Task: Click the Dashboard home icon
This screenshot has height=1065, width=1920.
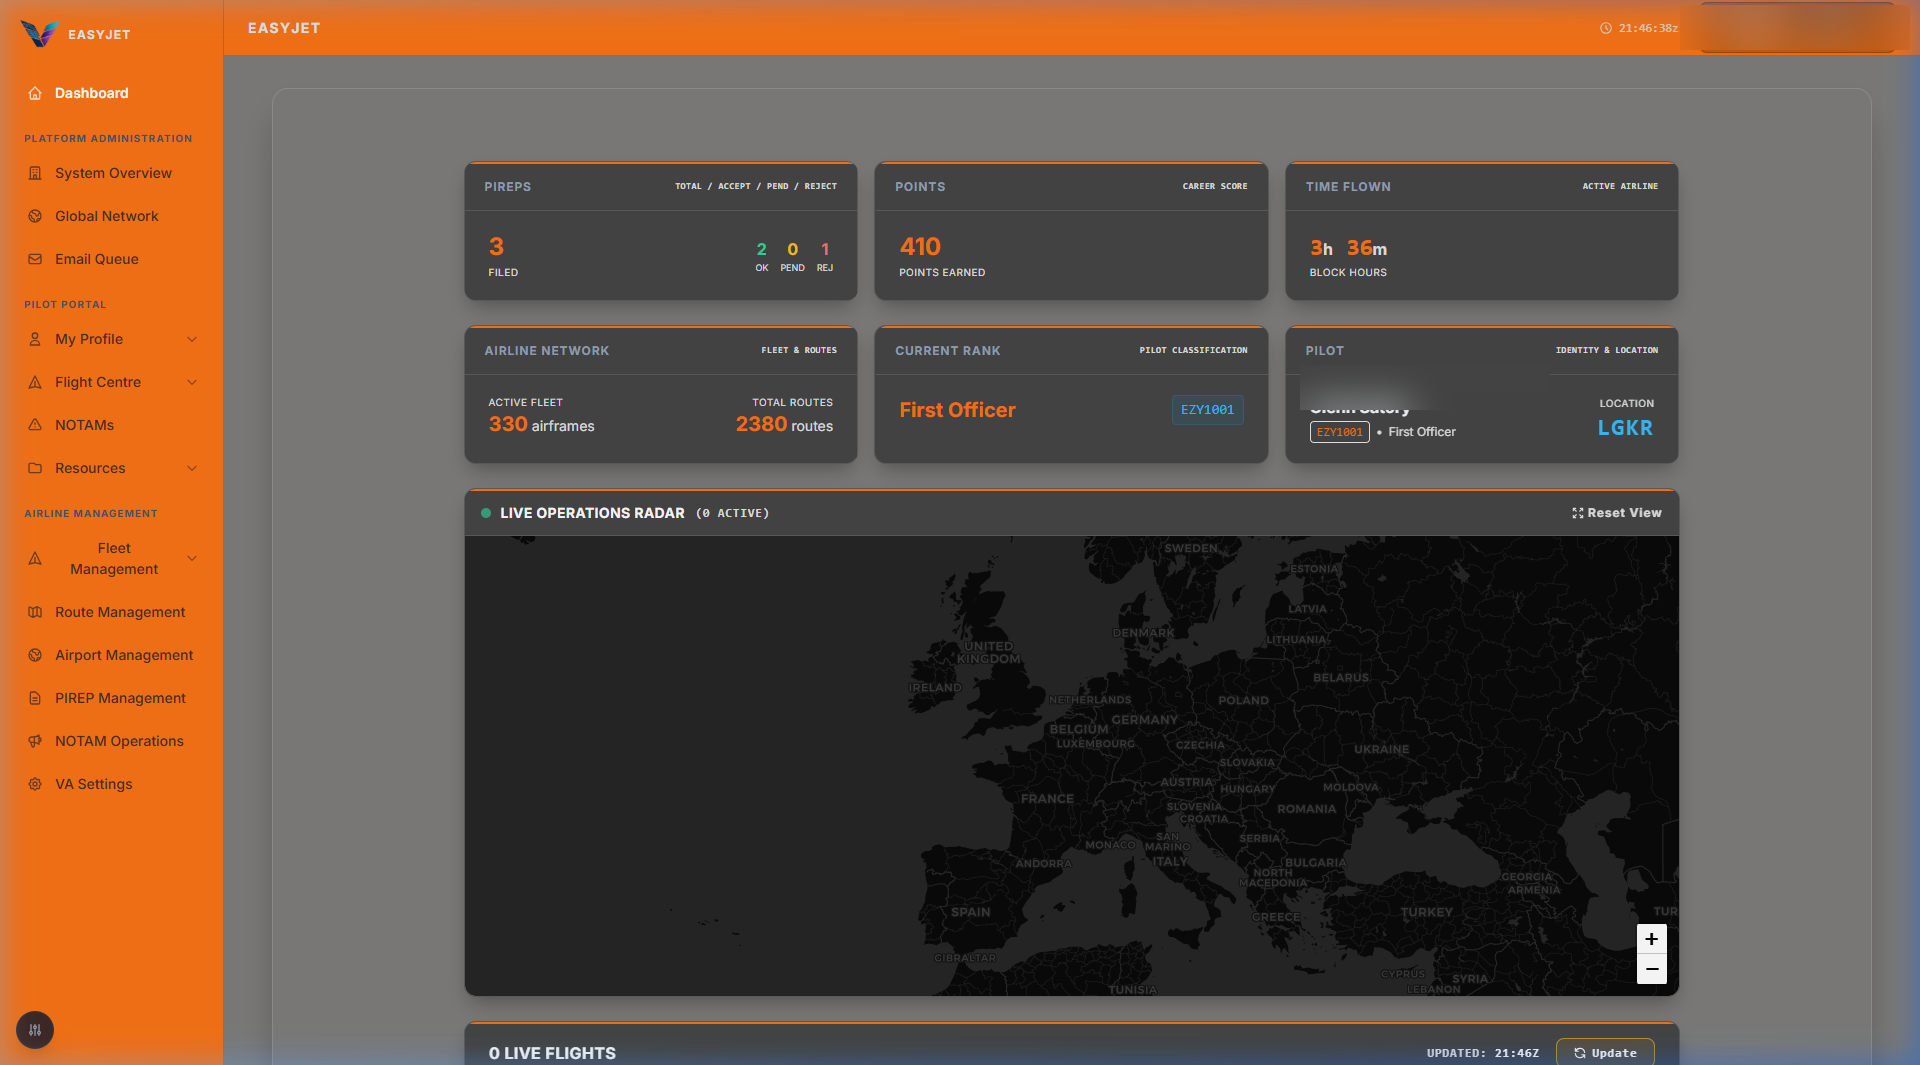Action: pyautogui.click(x=35, y=93)
